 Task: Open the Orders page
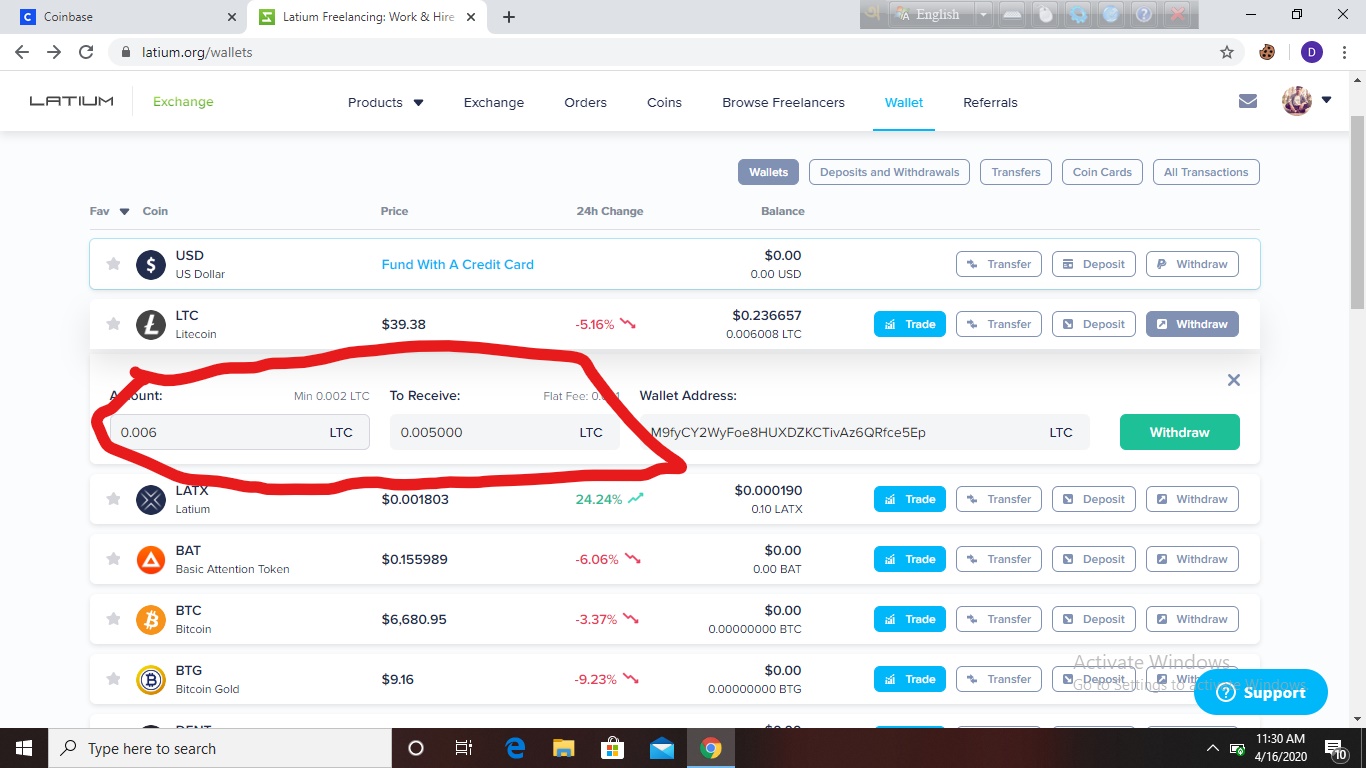585,102
